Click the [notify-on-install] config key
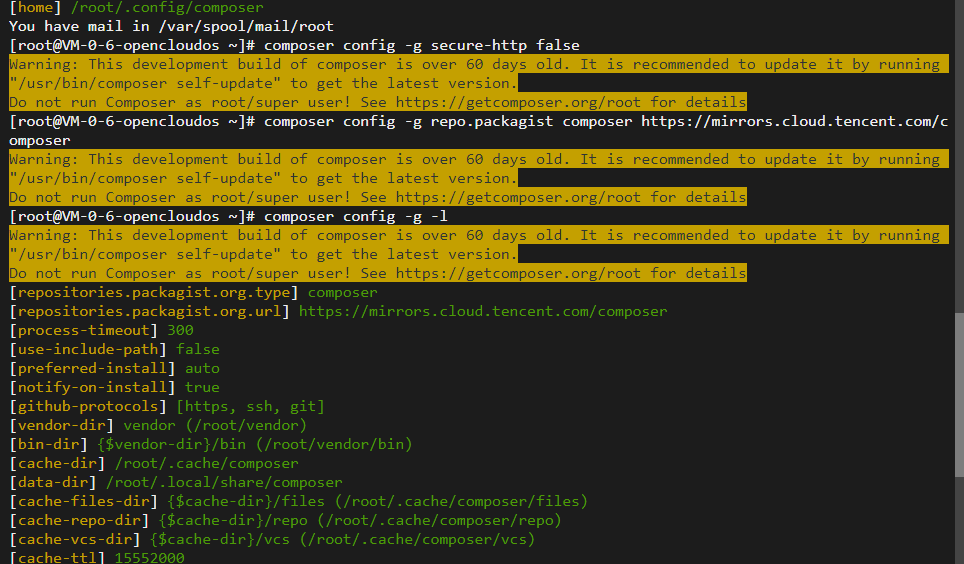 [92, 387]
